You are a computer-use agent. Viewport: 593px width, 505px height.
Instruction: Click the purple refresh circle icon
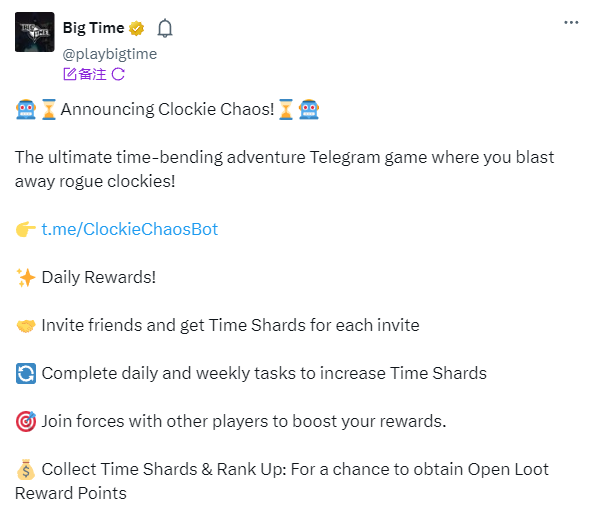(x=118, y=74)
